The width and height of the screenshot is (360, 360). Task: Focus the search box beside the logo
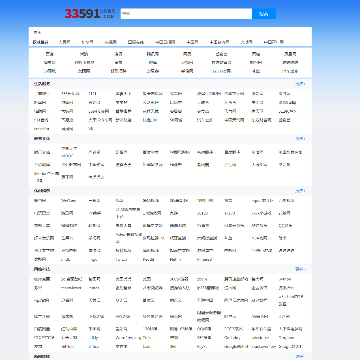coord(186,14)
